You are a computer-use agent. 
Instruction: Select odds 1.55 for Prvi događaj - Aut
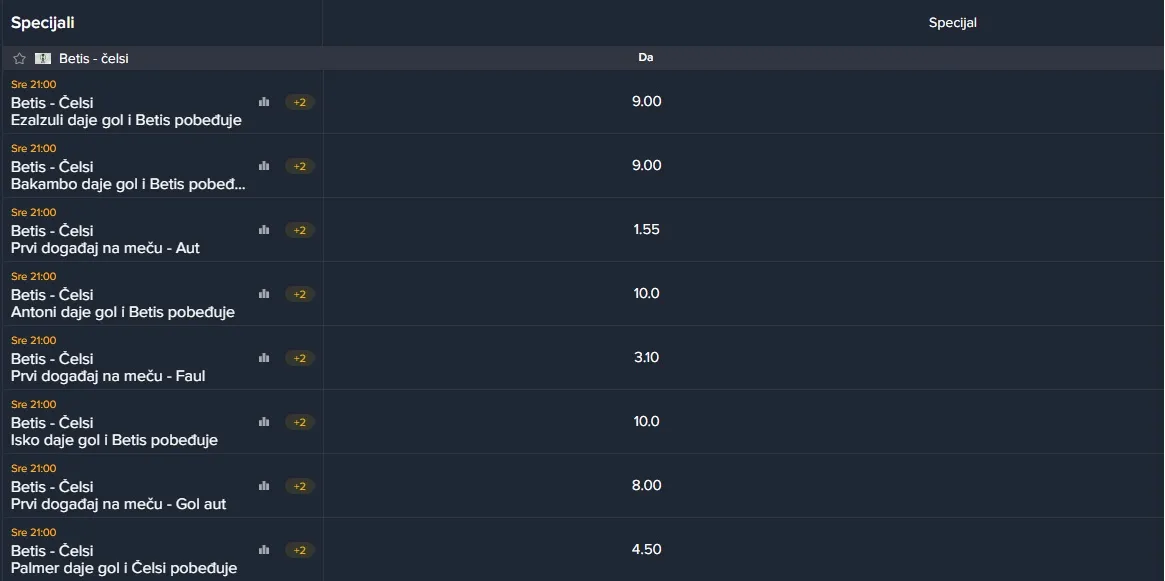pyautogui.click(x=646, y=230)
